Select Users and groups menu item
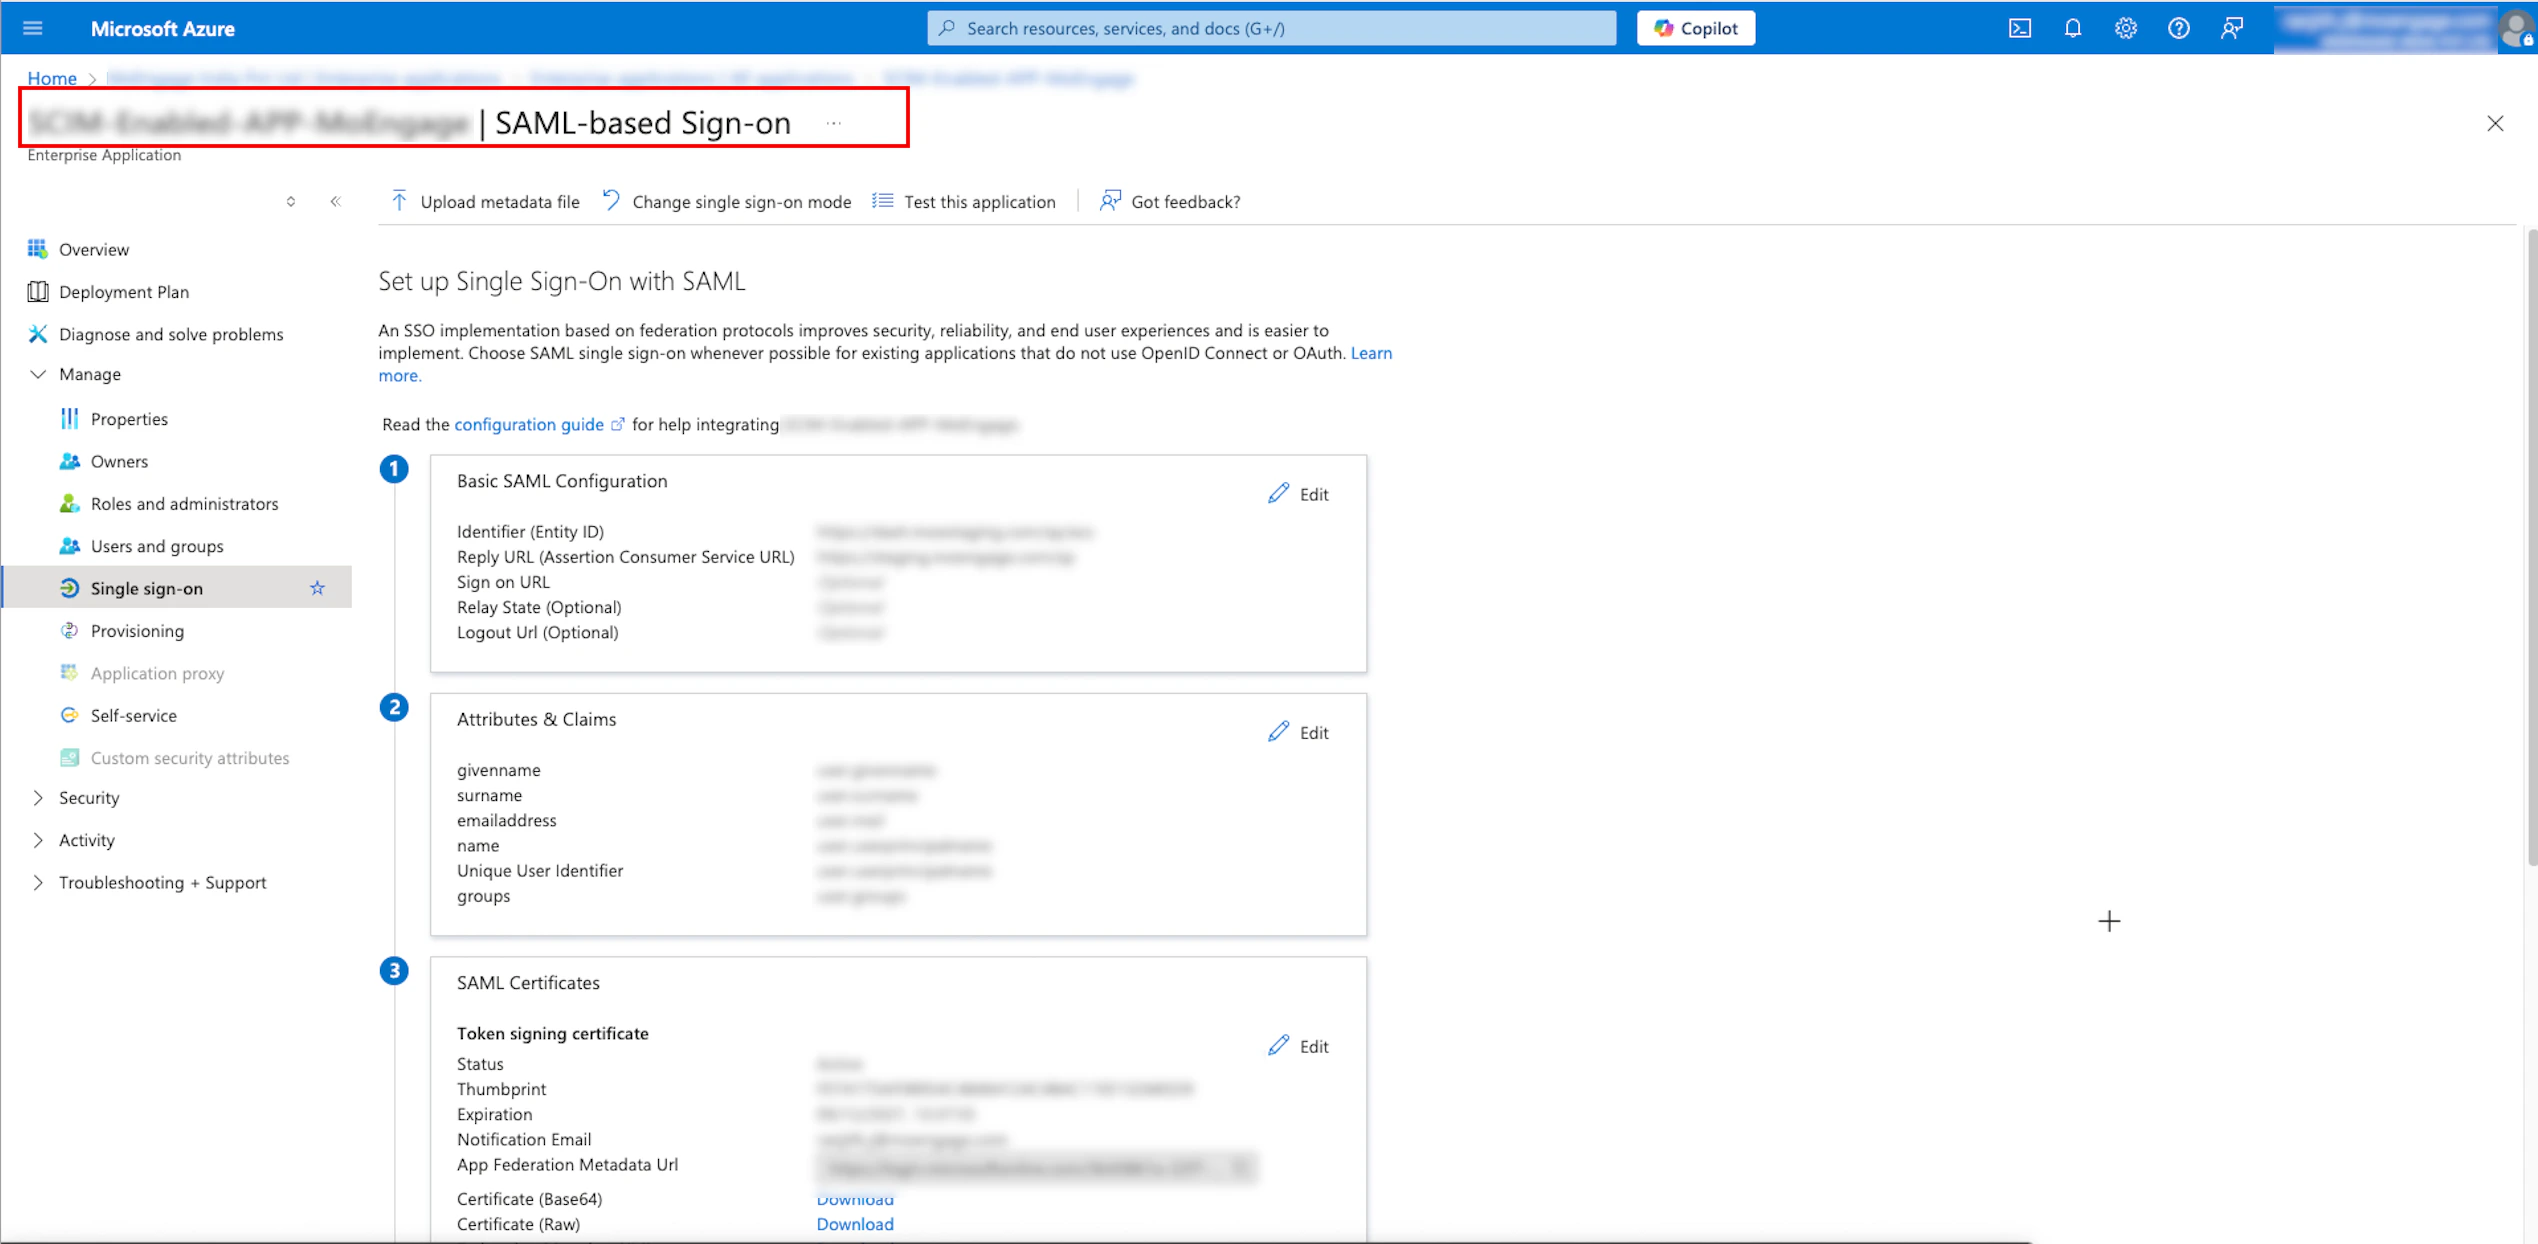This screenshot has height=1244, width=2538. (157, 546)
